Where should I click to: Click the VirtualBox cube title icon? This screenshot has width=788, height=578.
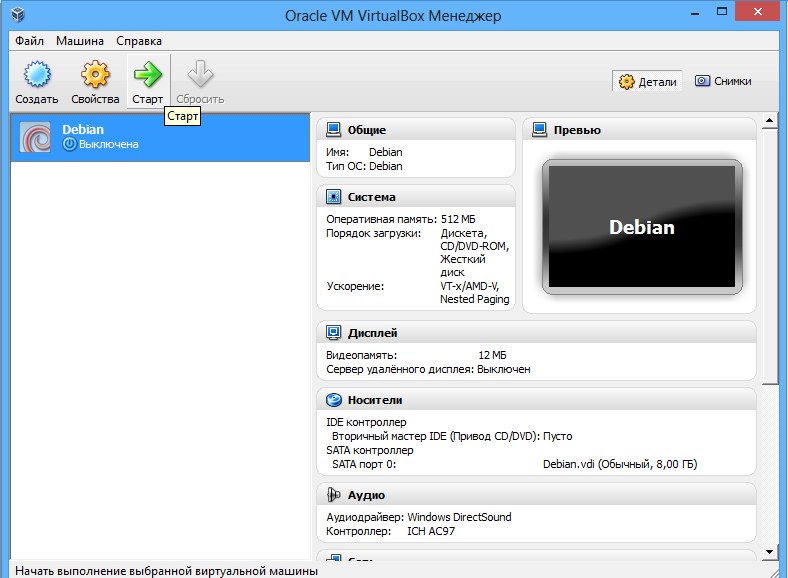(18, 15)
